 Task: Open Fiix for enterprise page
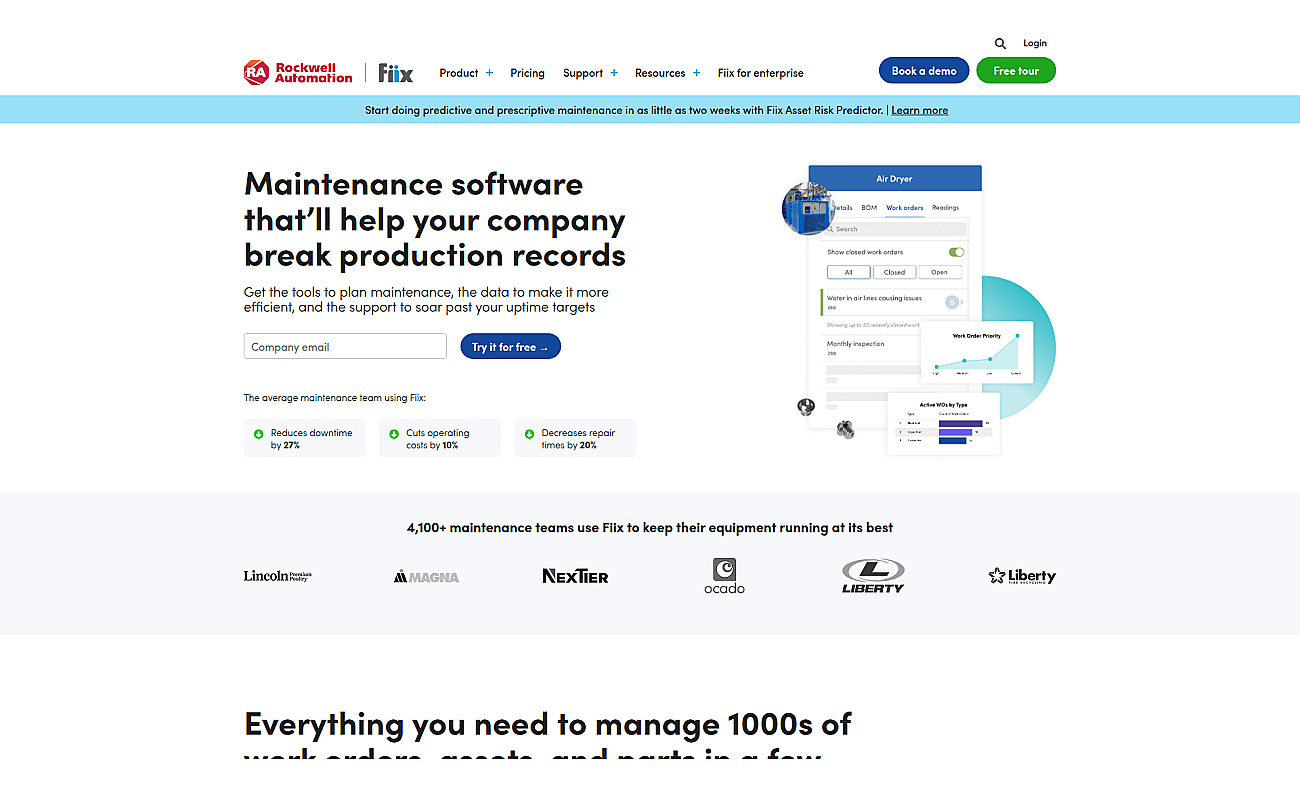[760, 73]
